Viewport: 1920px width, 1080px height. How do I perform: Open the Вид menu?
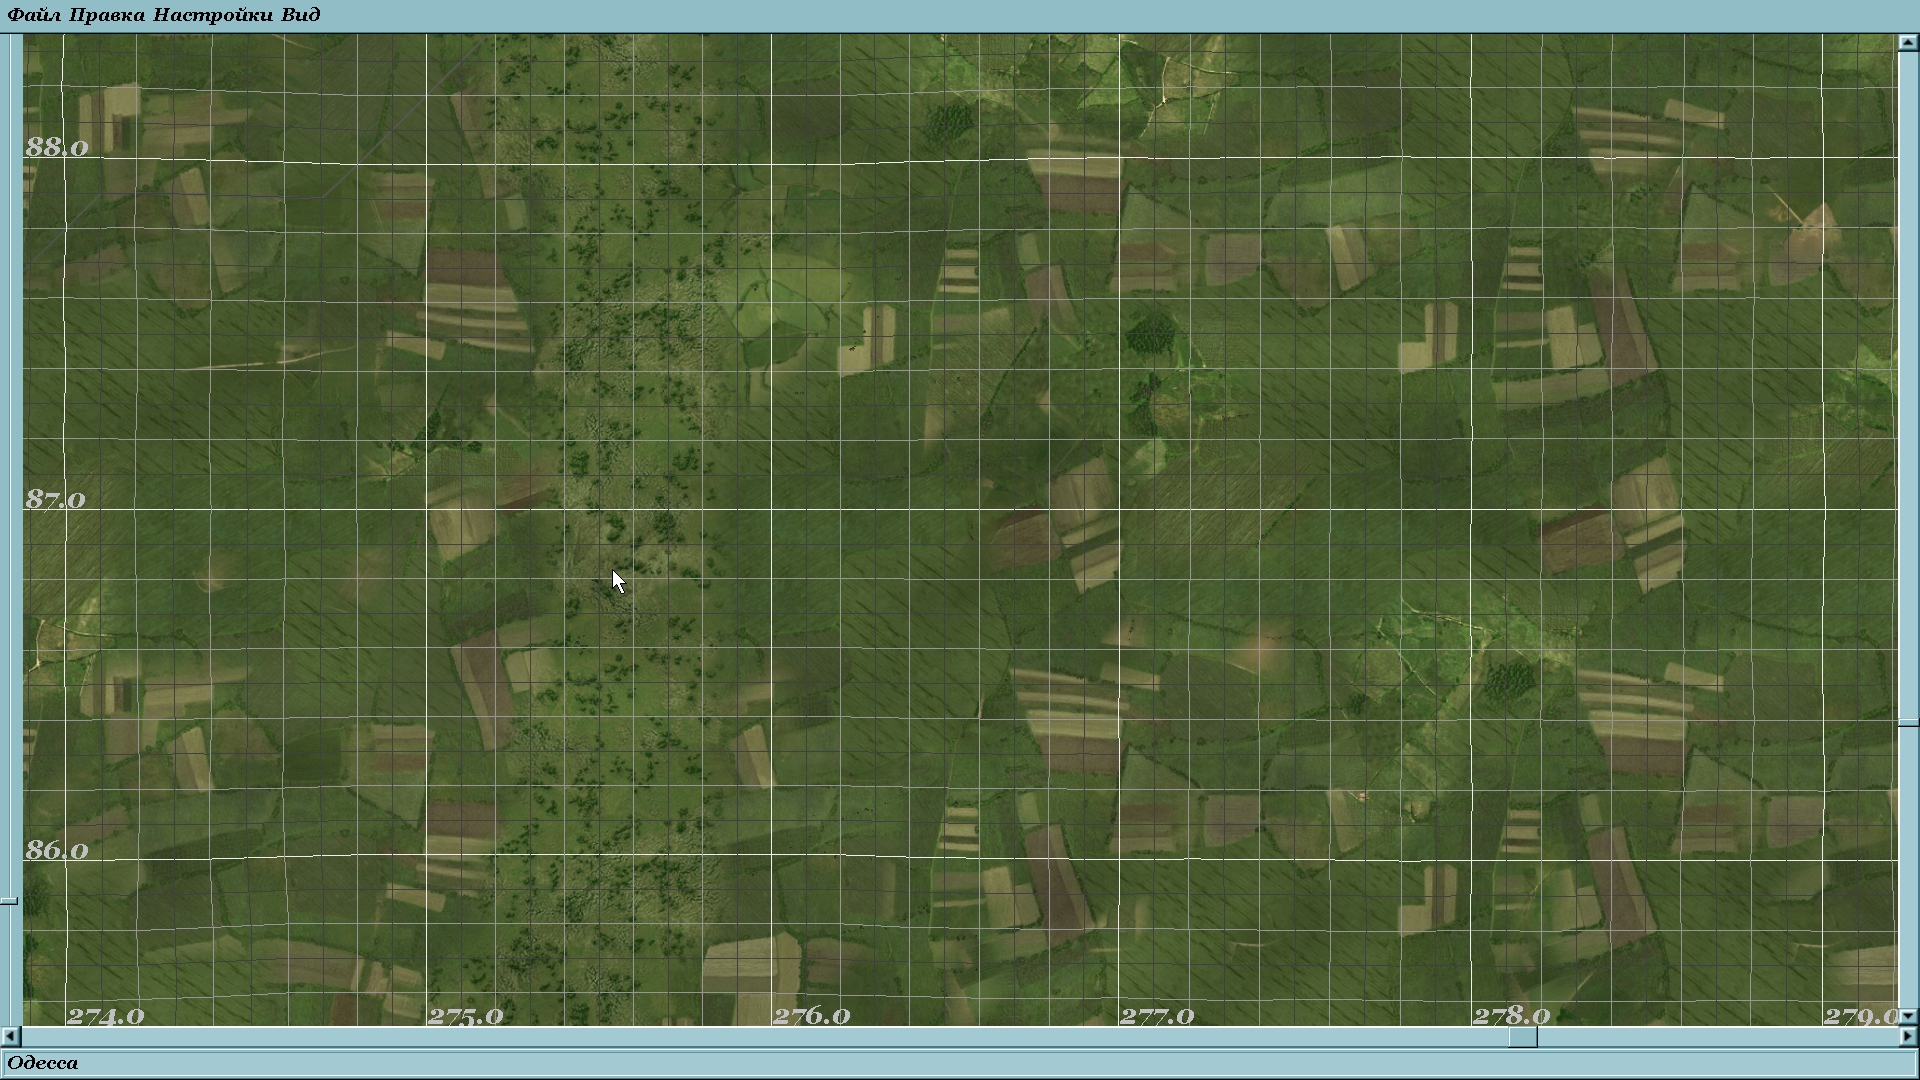click(x=301, y=15)
